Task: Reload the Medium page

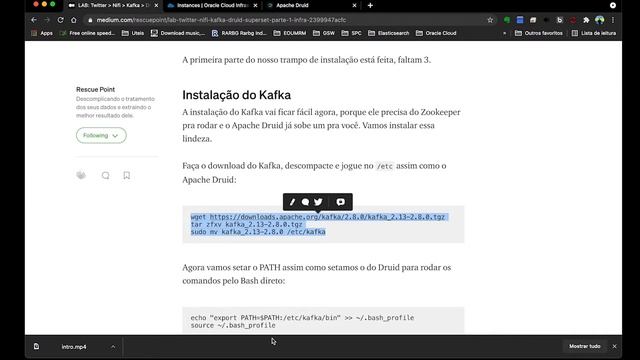Action: pyautogui.click(x=60, y=20)
